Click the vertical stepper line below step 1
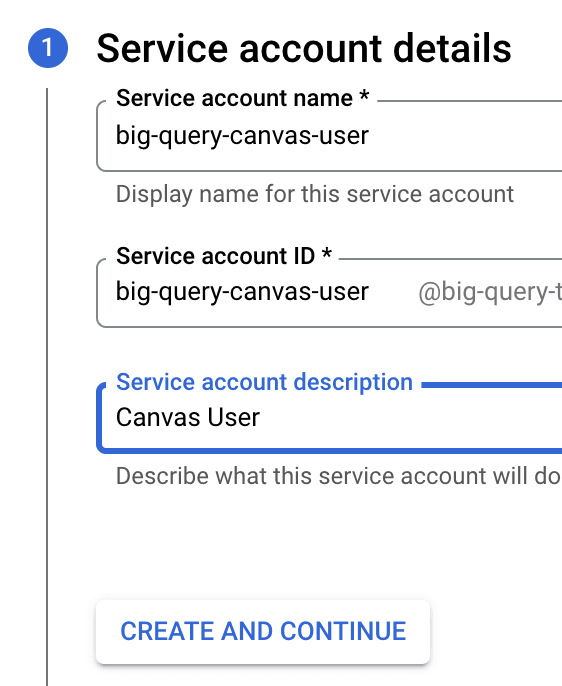 47,387
